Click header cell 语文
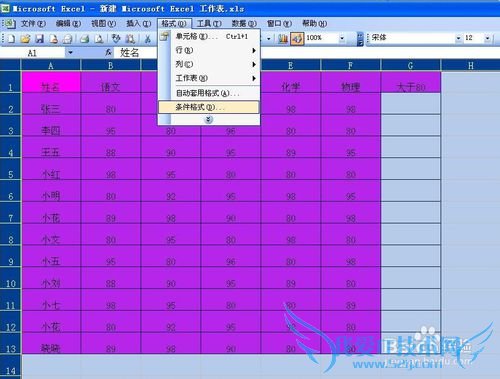This screenshot has height=379, width=500. point(111,82)
